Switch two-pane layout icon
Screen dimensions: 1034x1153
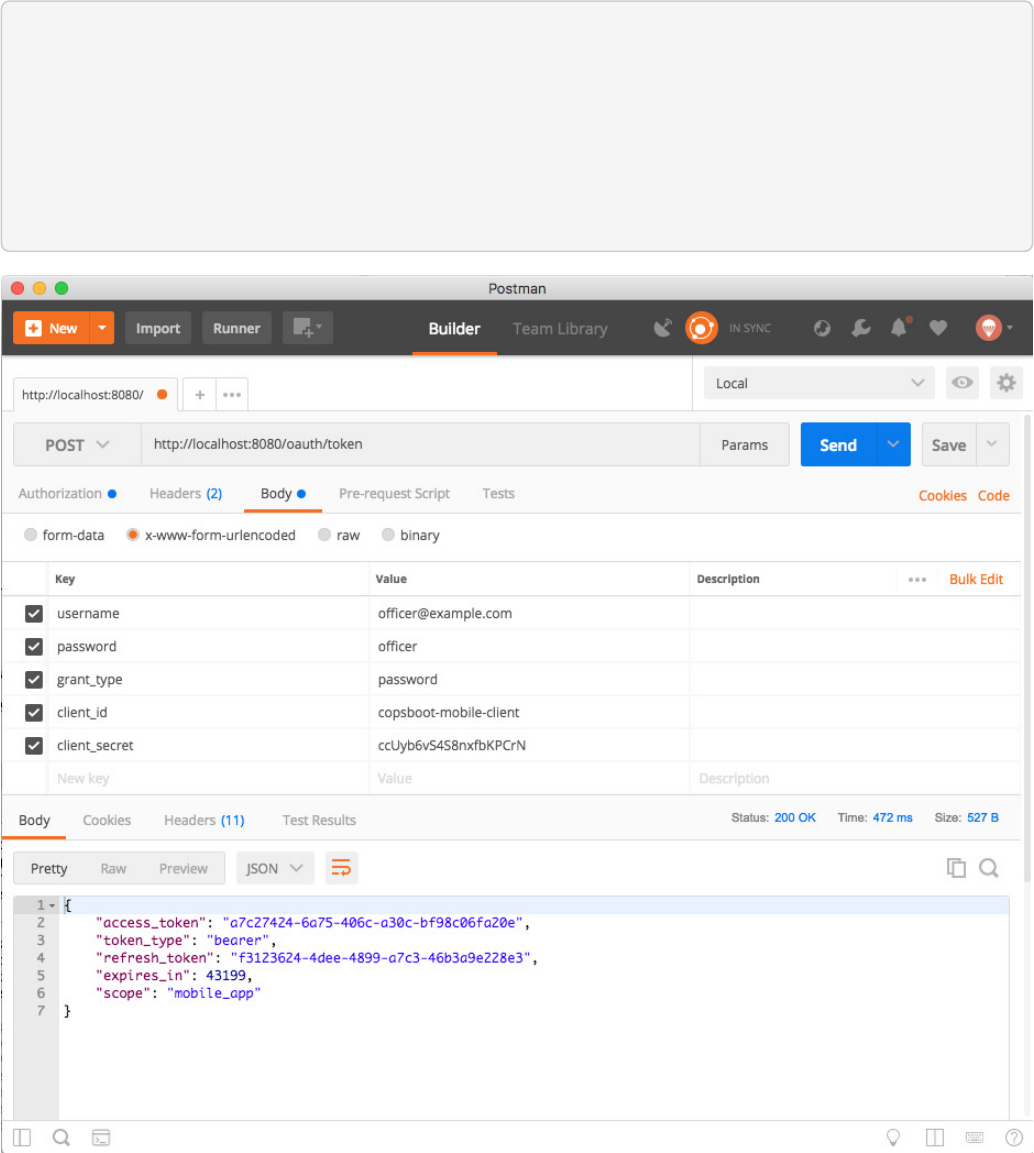935,1138
